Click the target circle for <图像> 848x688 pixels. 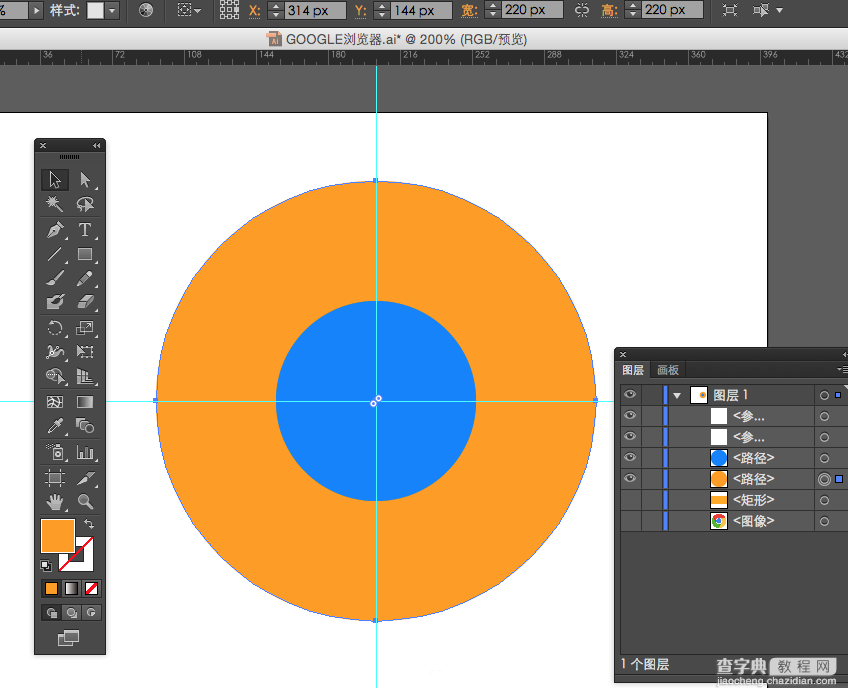824,521
